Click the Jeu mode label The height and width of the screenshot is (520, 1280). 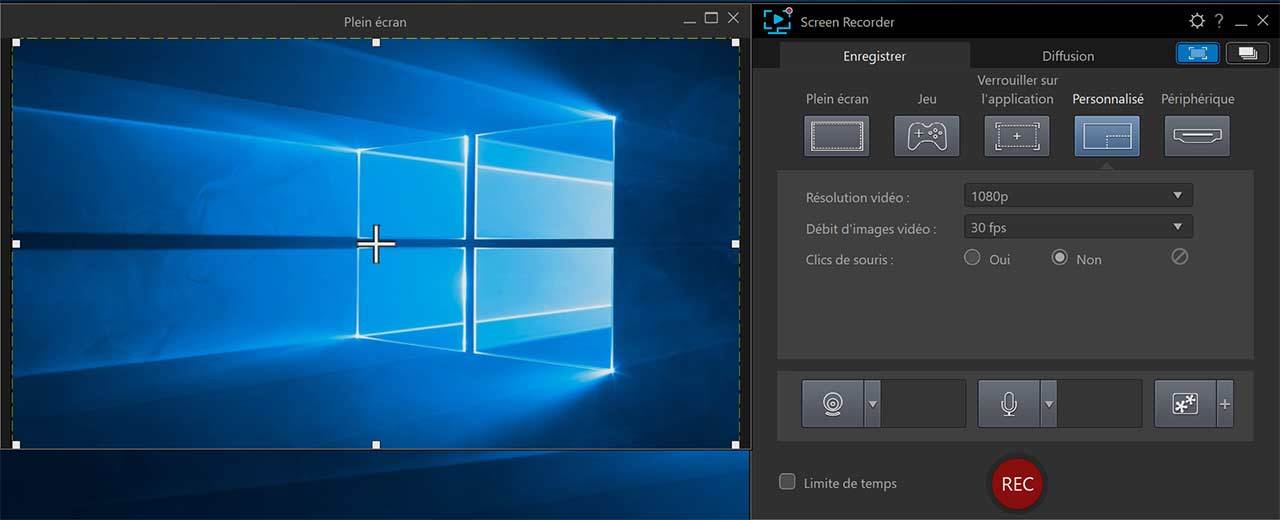click(x=927, y=99)
